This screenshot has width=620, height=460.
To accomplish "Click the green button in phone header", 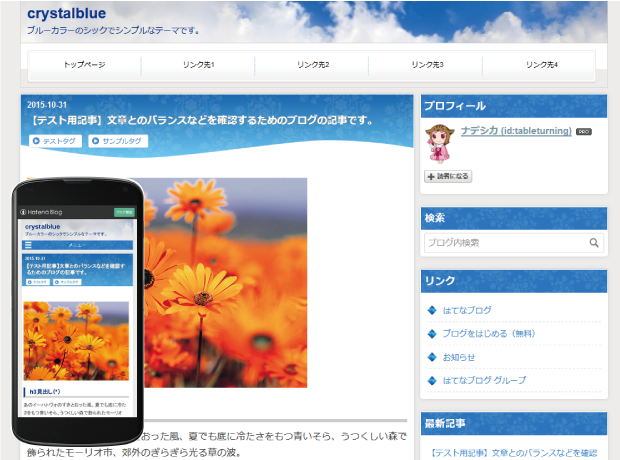I will click(124, 212).
